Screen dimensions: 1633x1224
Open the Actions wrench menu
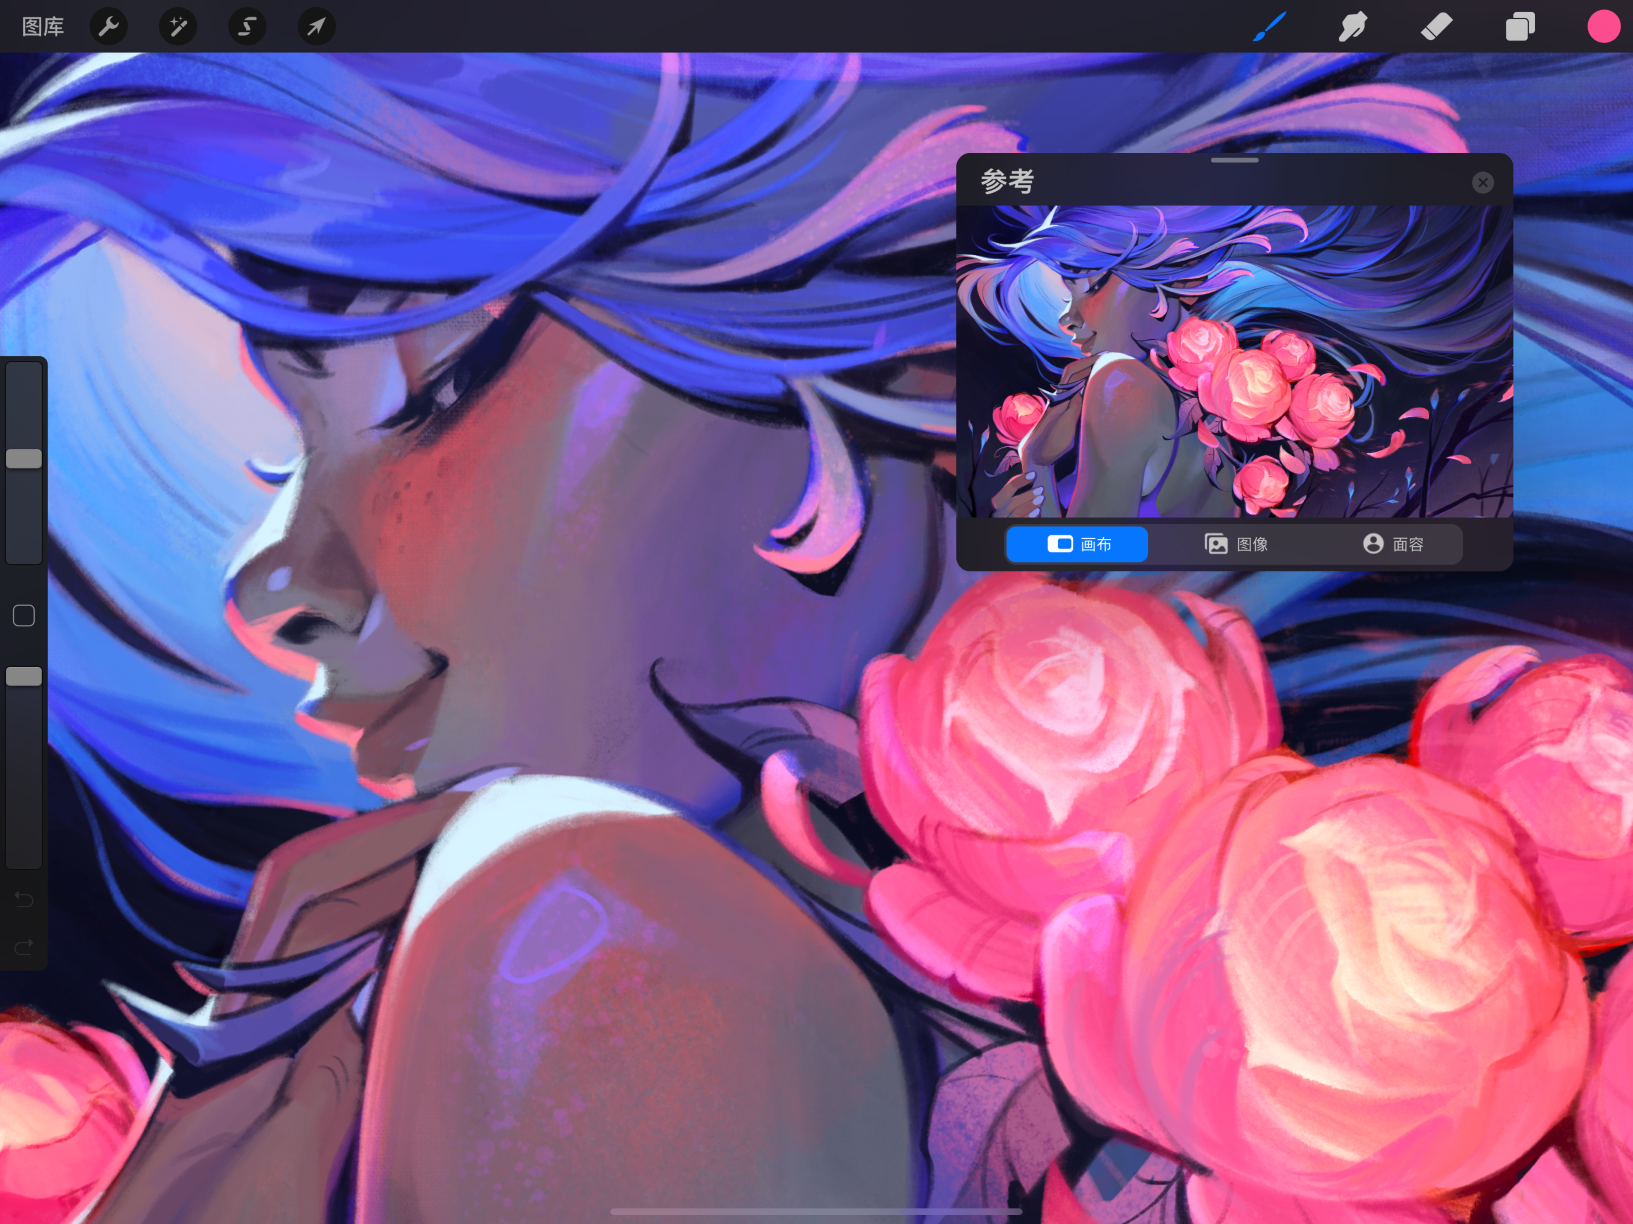tap(109, 26)
